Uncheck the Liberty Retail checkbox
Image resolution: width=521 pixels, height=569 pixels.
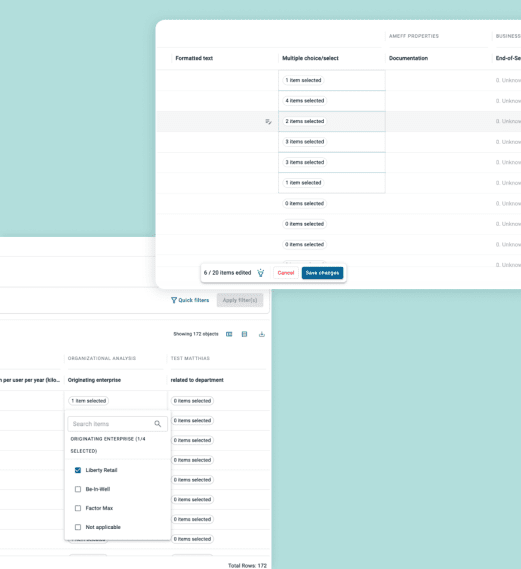(78, 470)
